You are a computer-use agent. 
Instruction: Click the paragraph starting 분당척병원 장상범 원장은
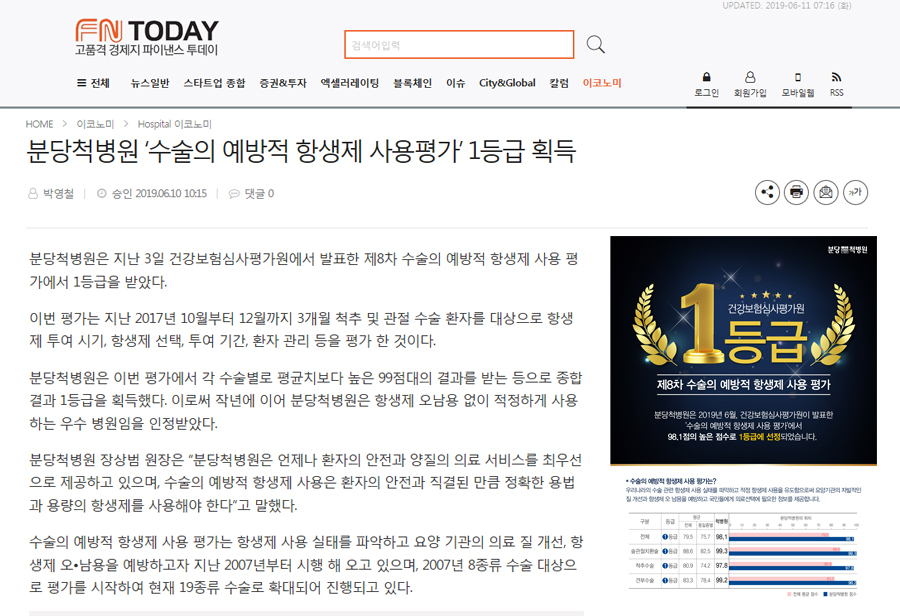(305, 482)
